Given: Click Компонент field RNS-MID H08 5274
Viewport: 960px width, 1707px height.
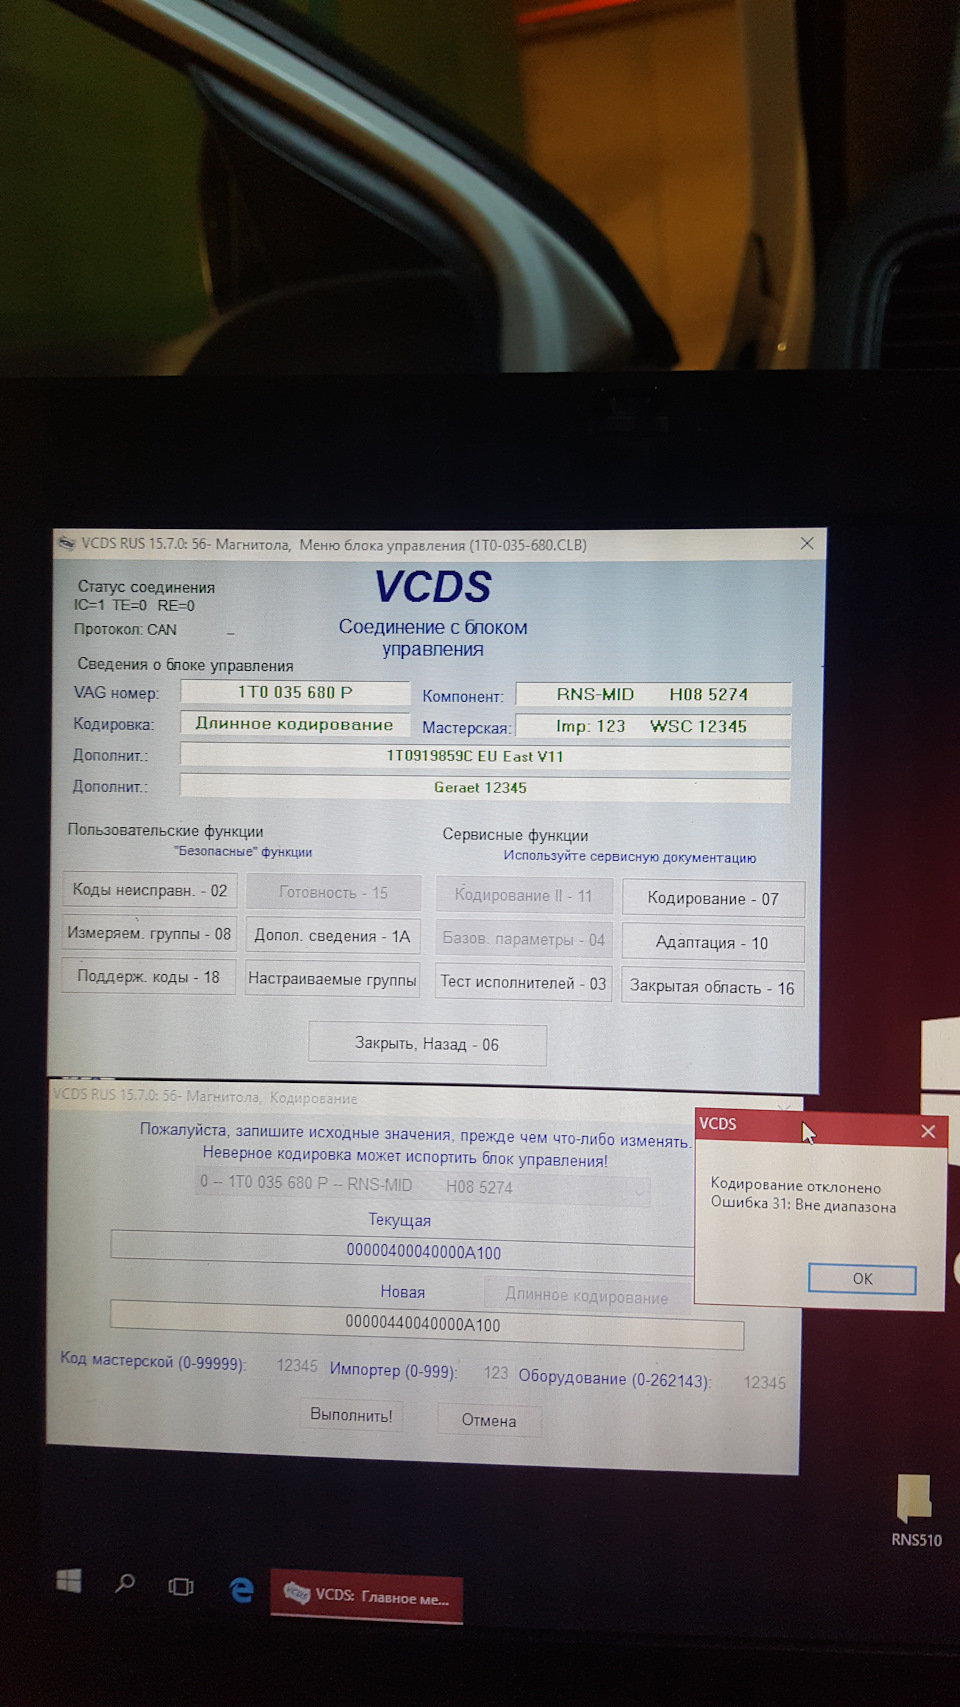Looking at the screenshot, I should click(x=653, y=694).
